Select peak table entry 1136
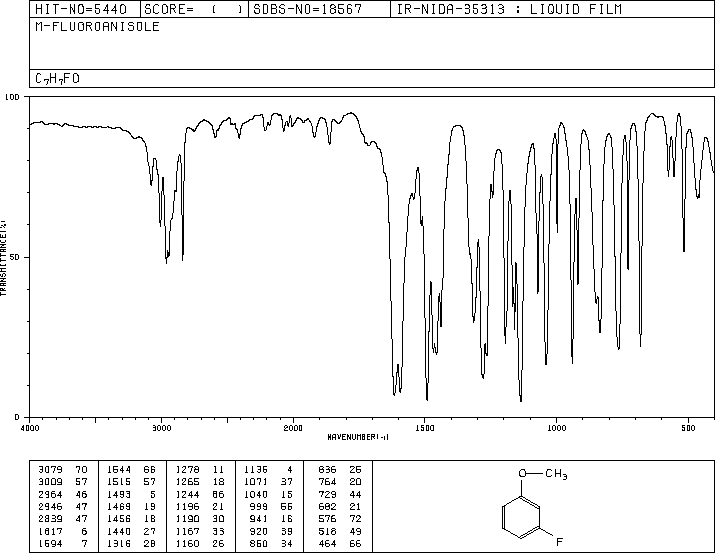 click(x=268, y=469)
